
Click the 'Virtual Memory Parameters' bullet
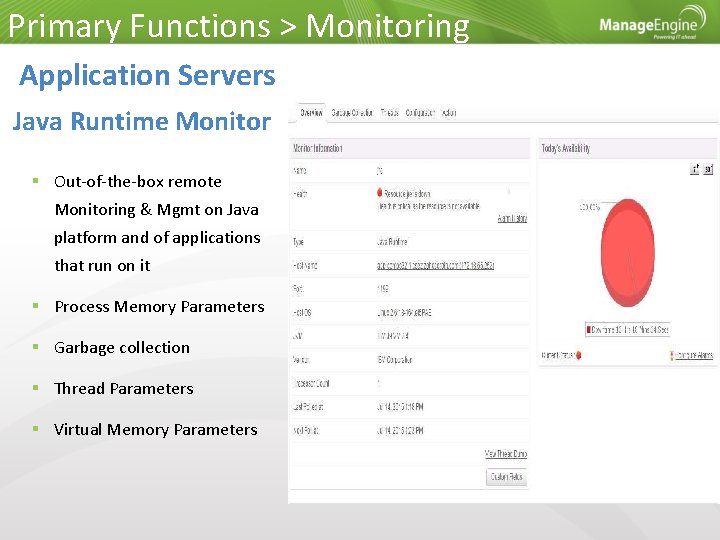point(156,429)
